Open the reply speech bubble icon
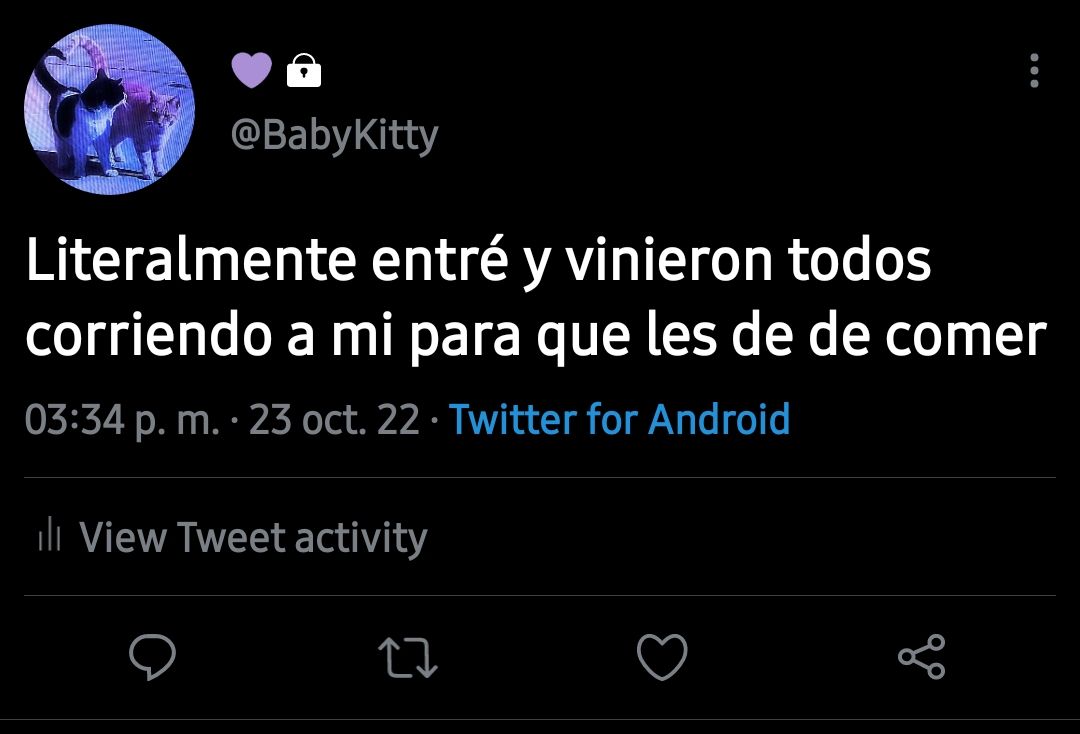Image resolution: width=1080 pixels, height=734 pixels. pyautogui.click(x=152, y=656)
